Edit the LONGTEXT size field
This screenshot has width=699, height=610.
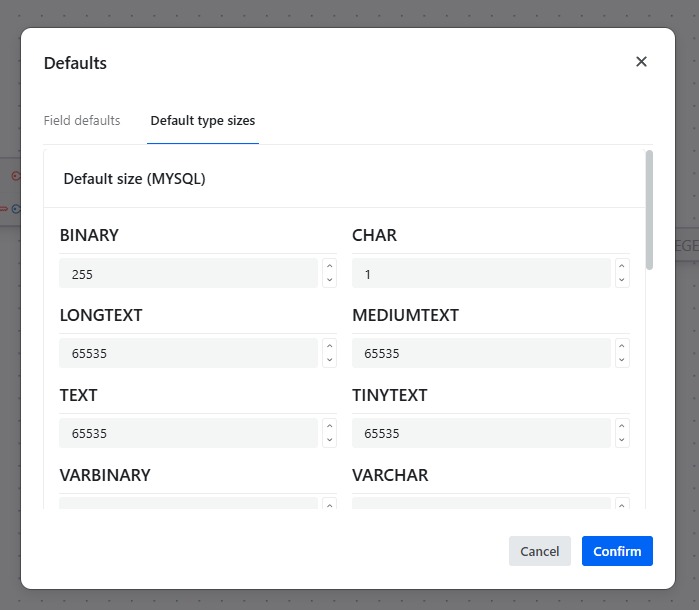pyautogui.click(x=188, y=353)
